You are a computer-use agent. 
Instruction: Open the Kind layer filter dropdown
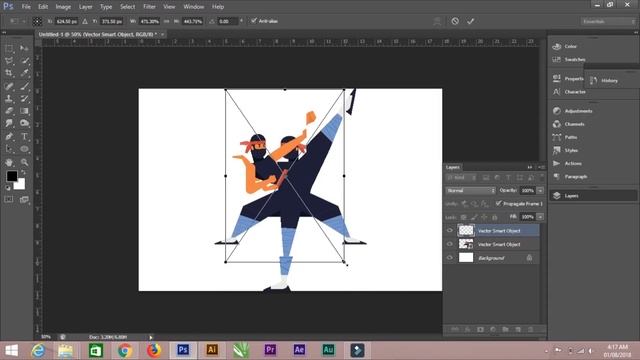pos(462,178)
